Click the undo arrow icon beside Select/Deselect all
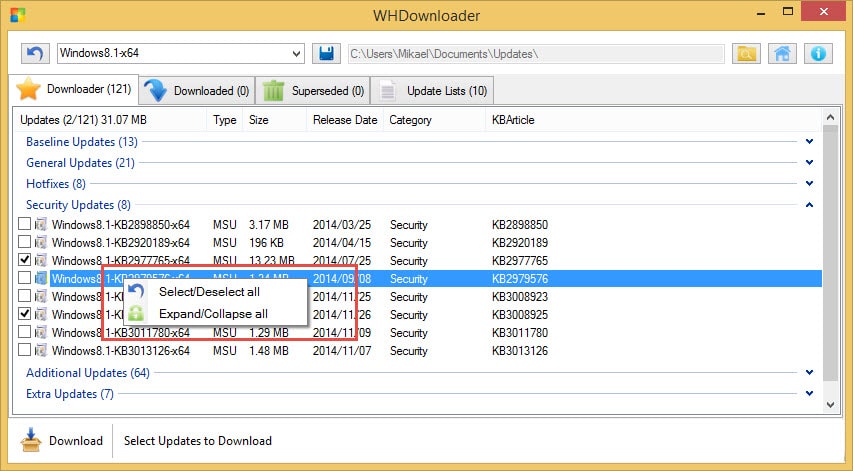The width and height of the screenshot is (853, 471). point(137,292)
